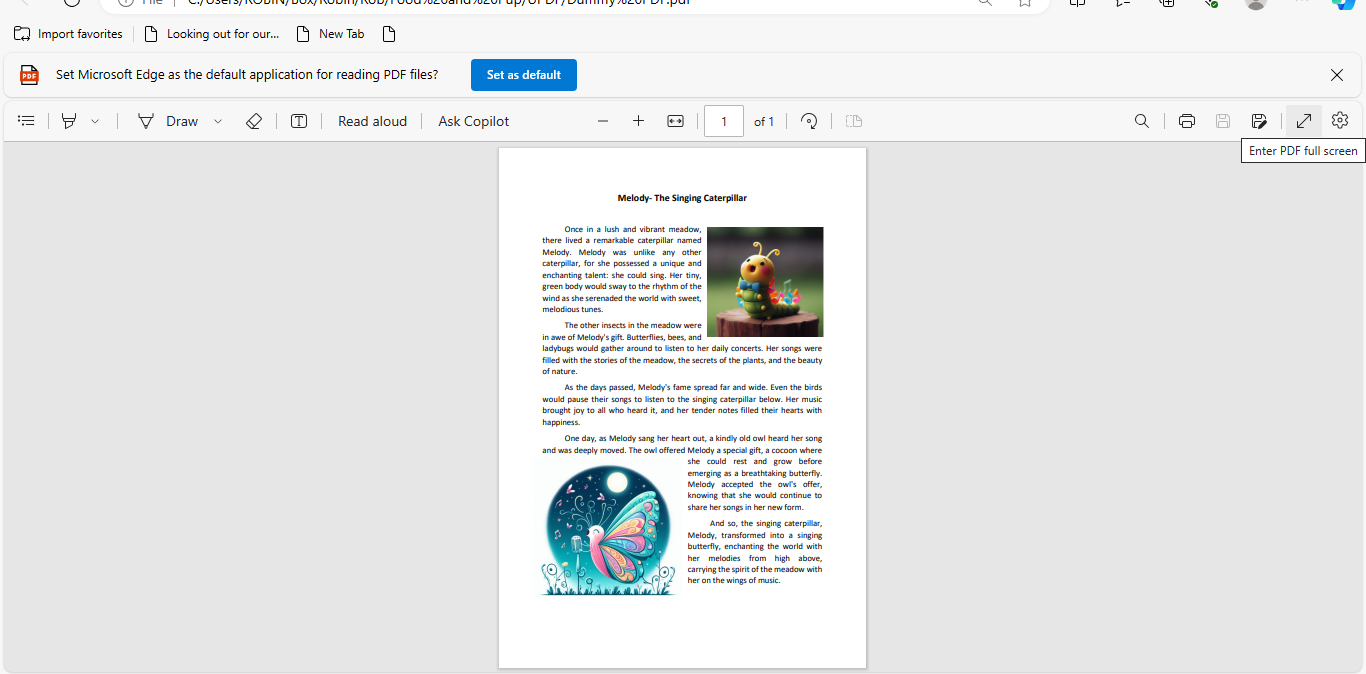Open Import favorites bookmark

click(68, 34)
